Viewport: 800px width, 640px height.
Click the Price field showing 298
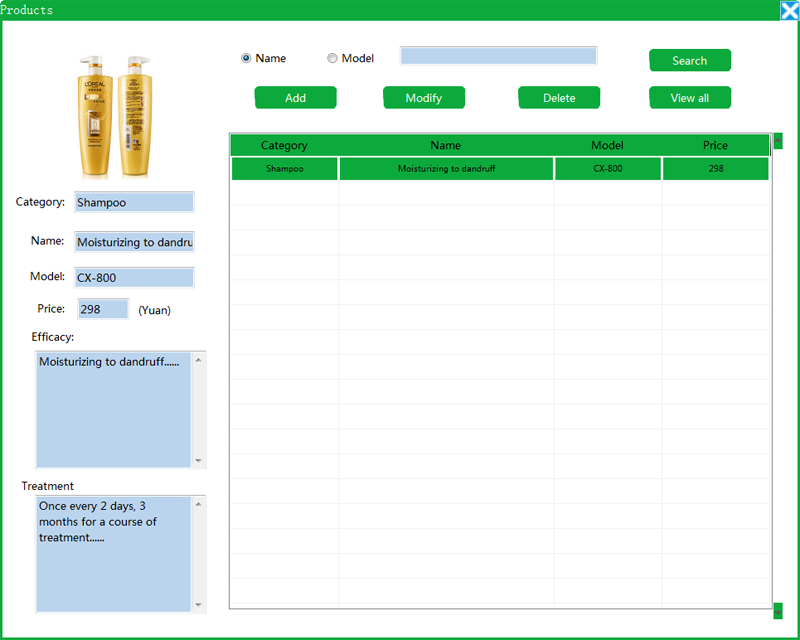[103, 309]
